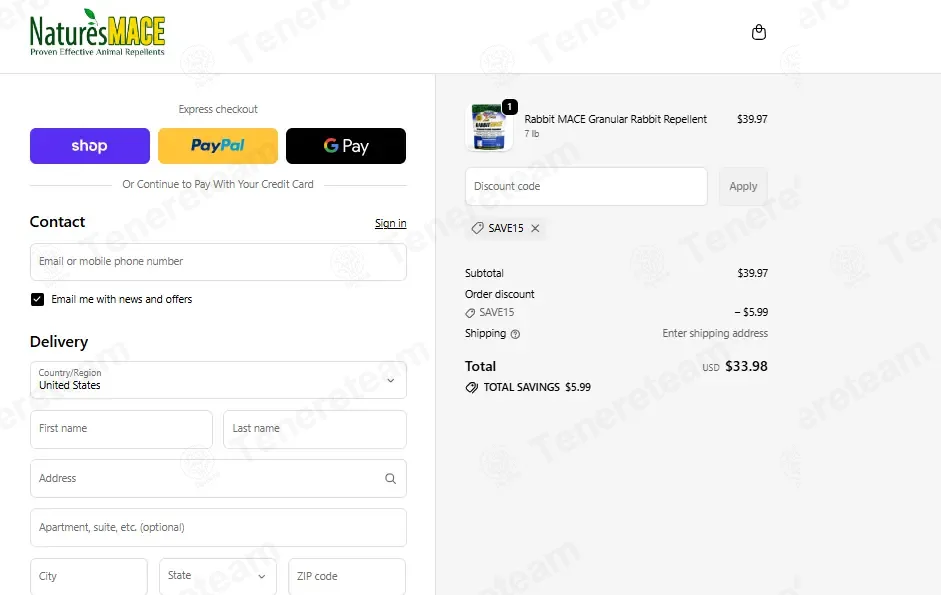Screen dimensions: 941x595
Task: Apply the discount code
Action: [743, 186]
